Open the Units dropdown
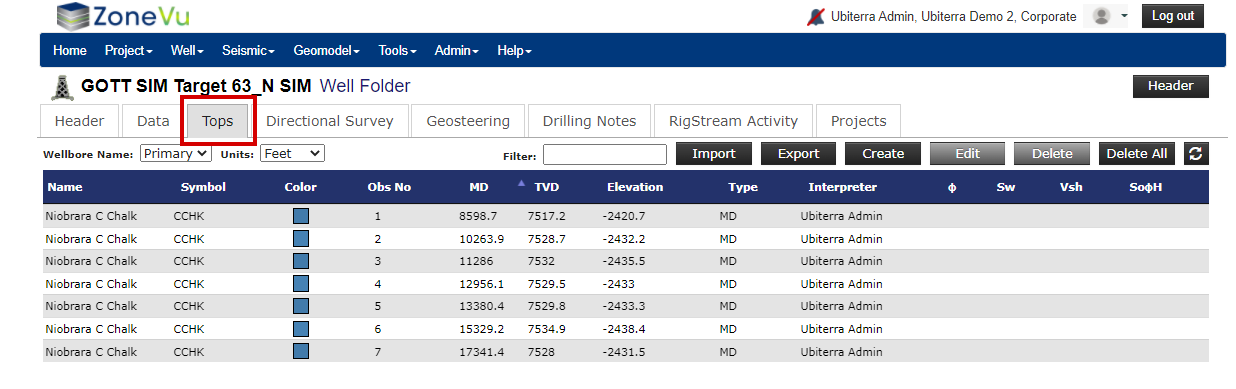The width and height of the screenshot is (1236, 389). click(292, 154)
